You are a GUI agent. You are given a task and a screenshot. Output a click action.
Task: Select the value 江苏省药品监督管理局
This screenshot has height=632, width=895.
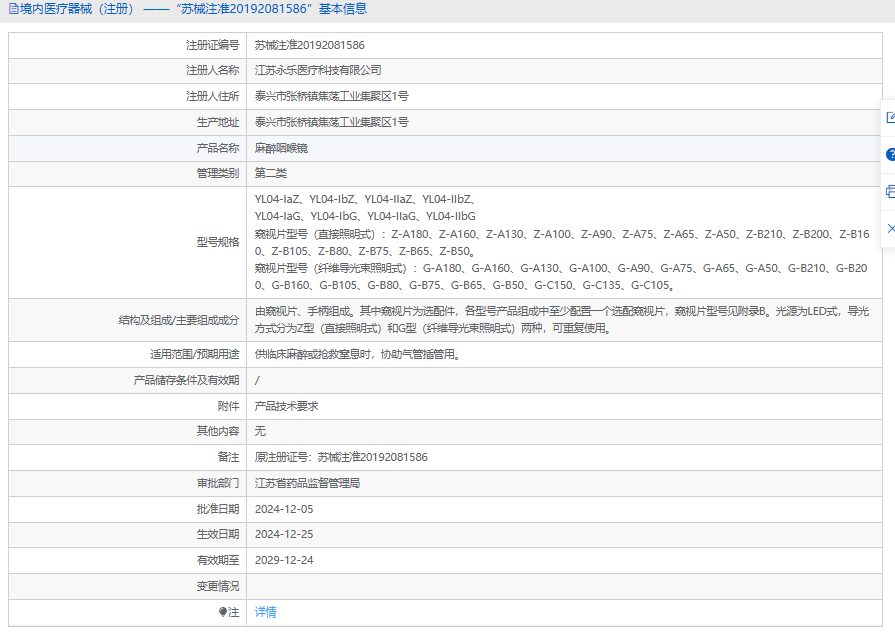coord(307,484)
